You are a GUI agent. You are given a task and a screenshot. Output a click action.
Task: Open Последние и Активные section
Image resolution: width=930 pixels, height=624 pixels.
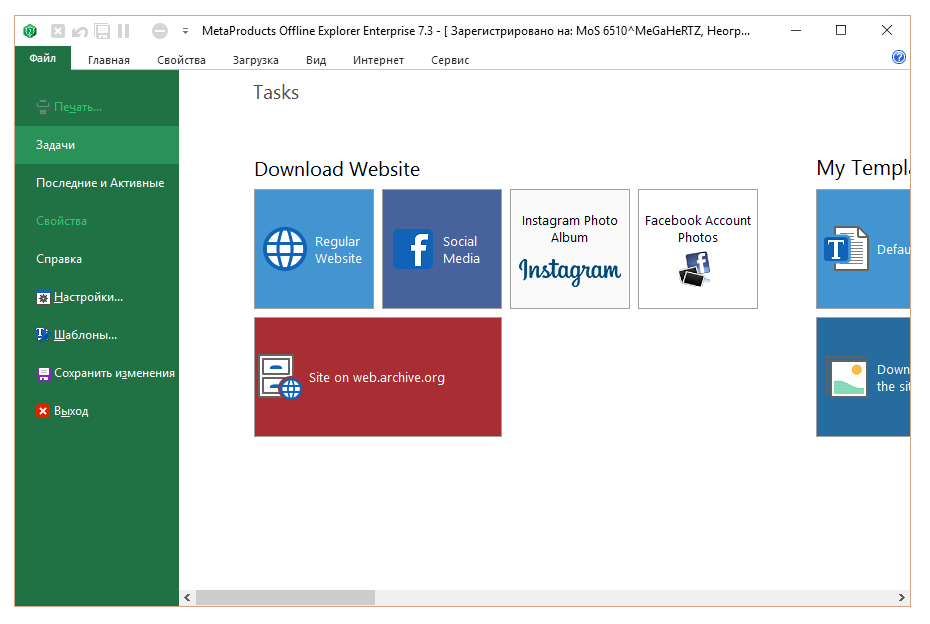coord(97,183)
